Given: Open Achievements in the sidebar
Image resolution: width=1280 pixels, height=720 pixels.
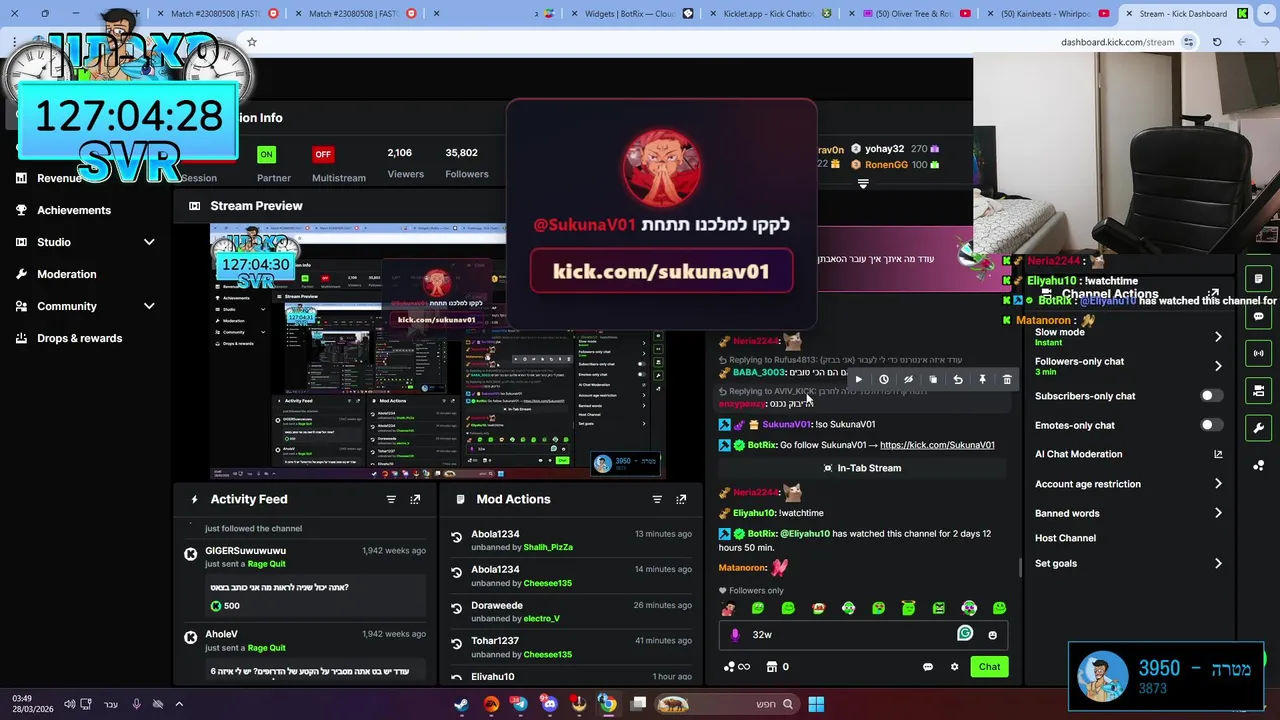Looking at the screenshot, I should pos(74,210).
